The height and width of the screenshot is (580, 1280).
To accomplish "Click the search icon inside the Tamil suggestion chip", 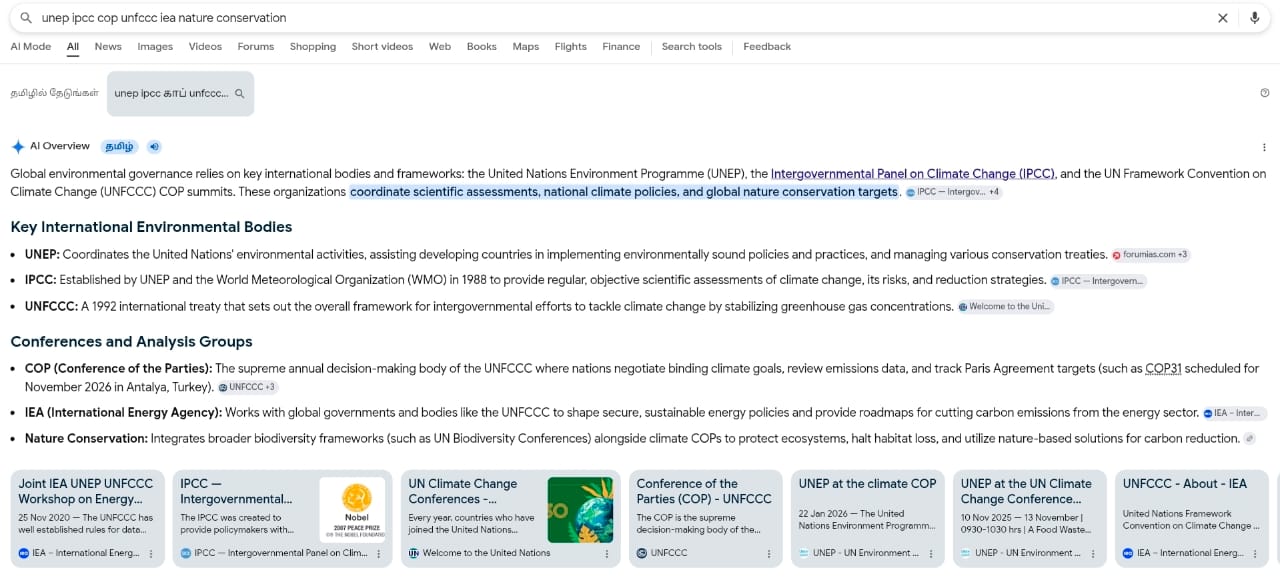I will (239, 94).
